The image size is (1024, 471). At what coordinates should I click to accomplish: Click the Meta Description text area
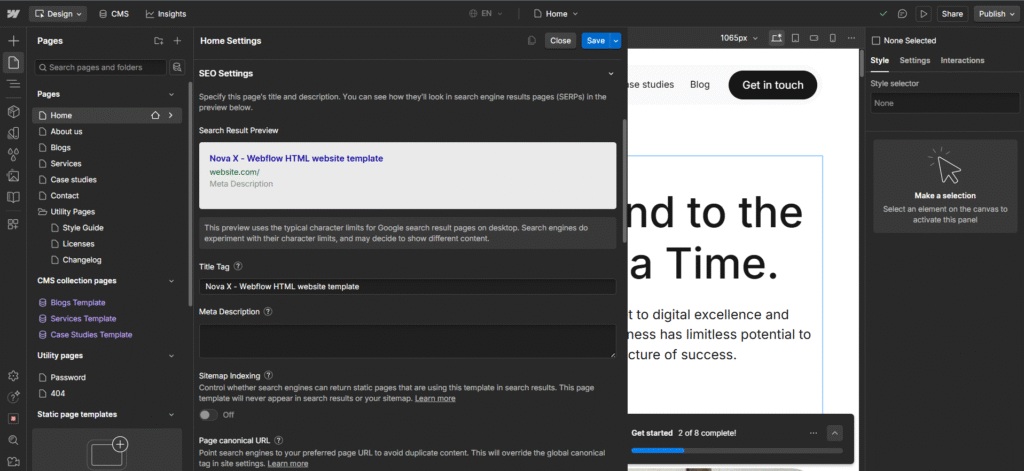click(408, 341)
